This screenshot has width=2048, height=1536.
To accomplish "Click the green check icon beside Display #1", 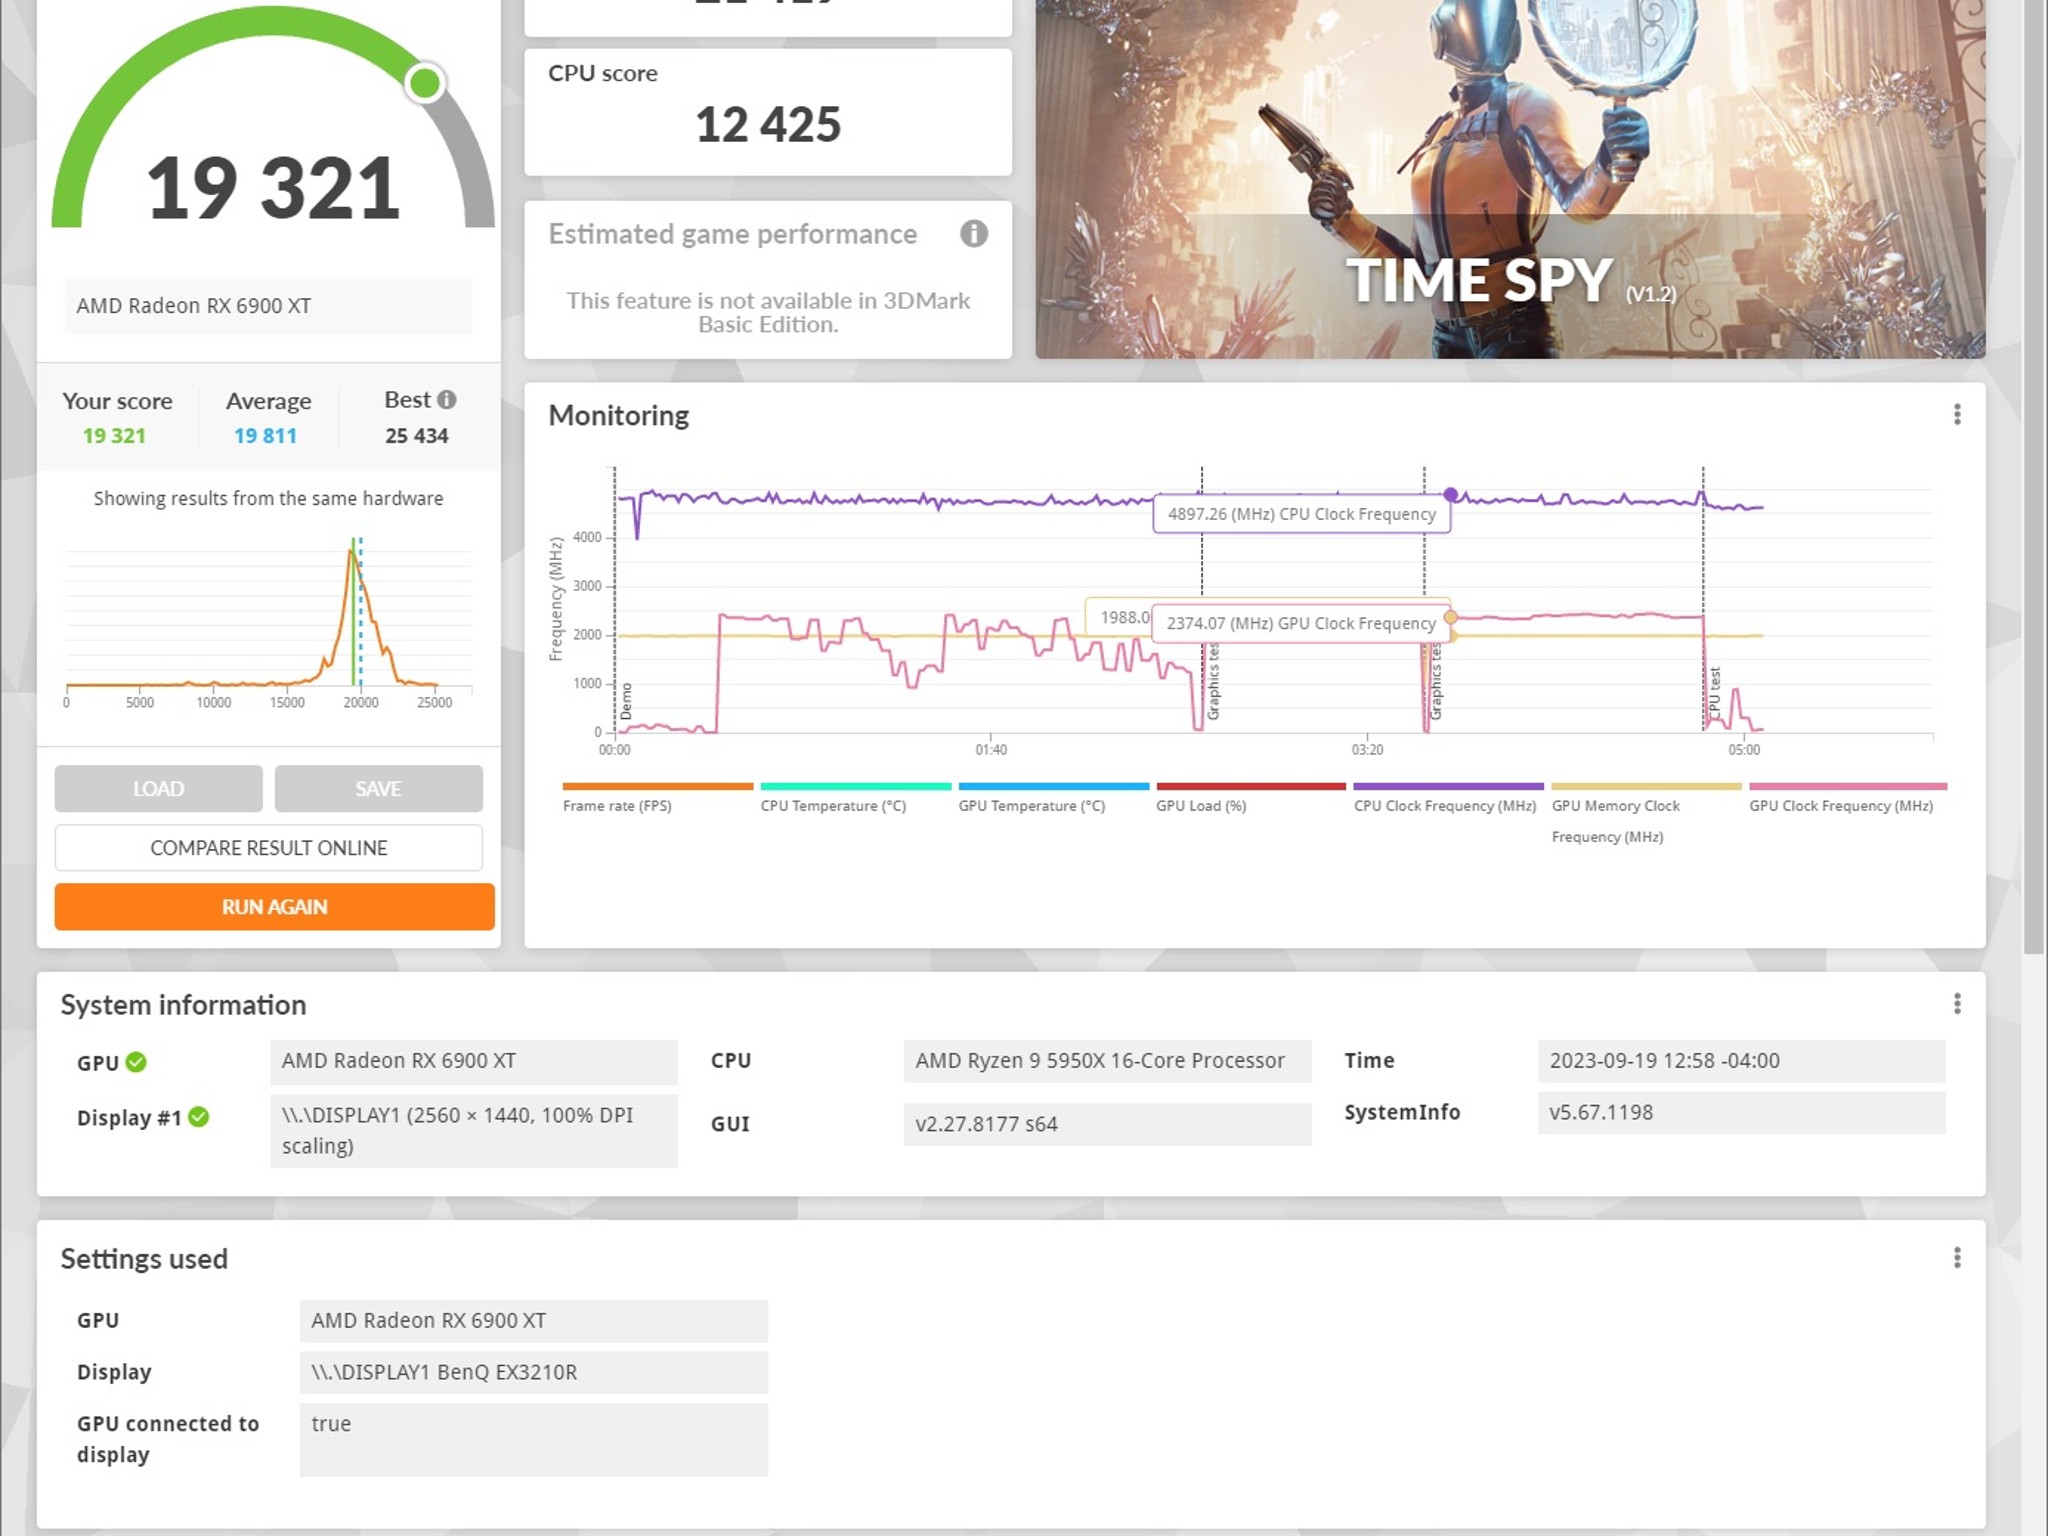I will pyautogui.click(x=199, y=1117).
